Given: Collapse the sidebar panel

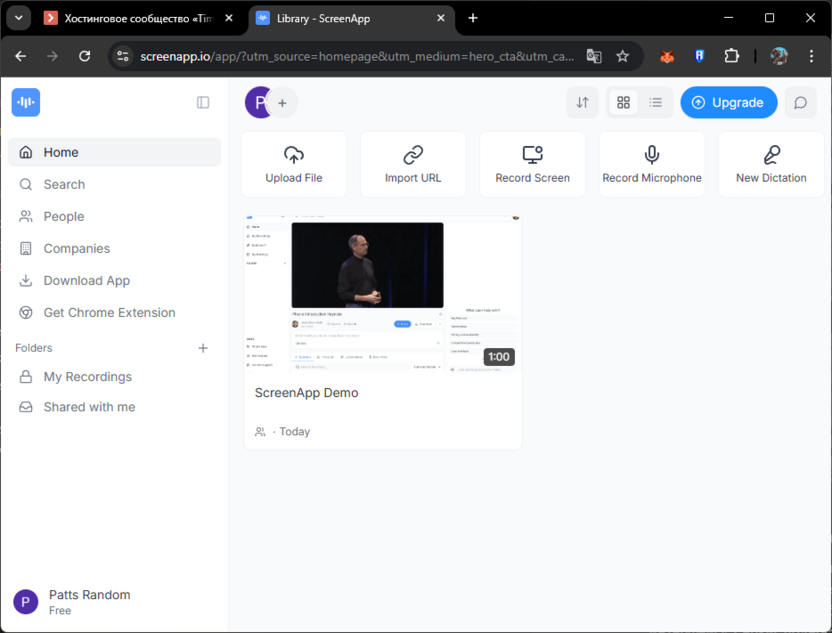Looking at the screenshot, I should click(203, 102).
